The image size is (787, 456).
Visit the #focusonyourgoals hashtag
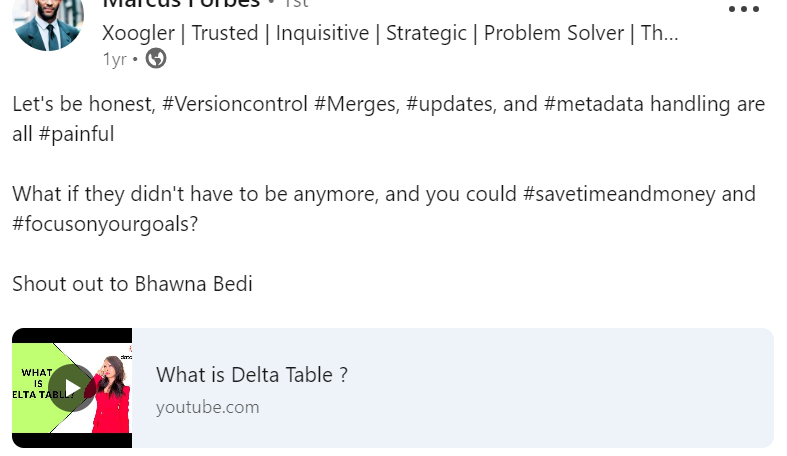pos(105,224)
